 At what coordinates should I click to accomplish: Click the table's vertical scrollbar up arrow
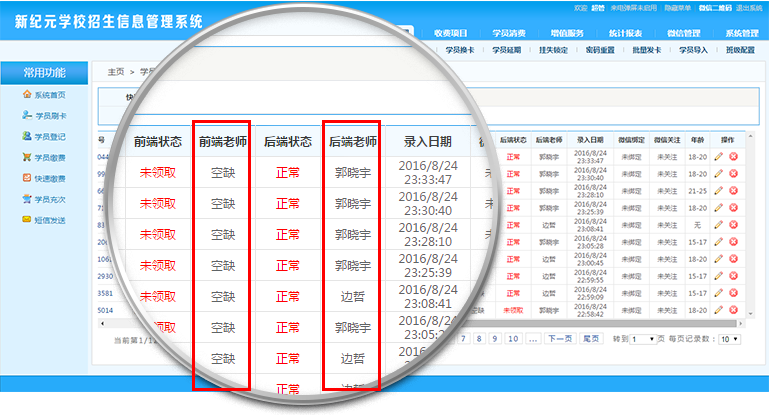(750, 136)
